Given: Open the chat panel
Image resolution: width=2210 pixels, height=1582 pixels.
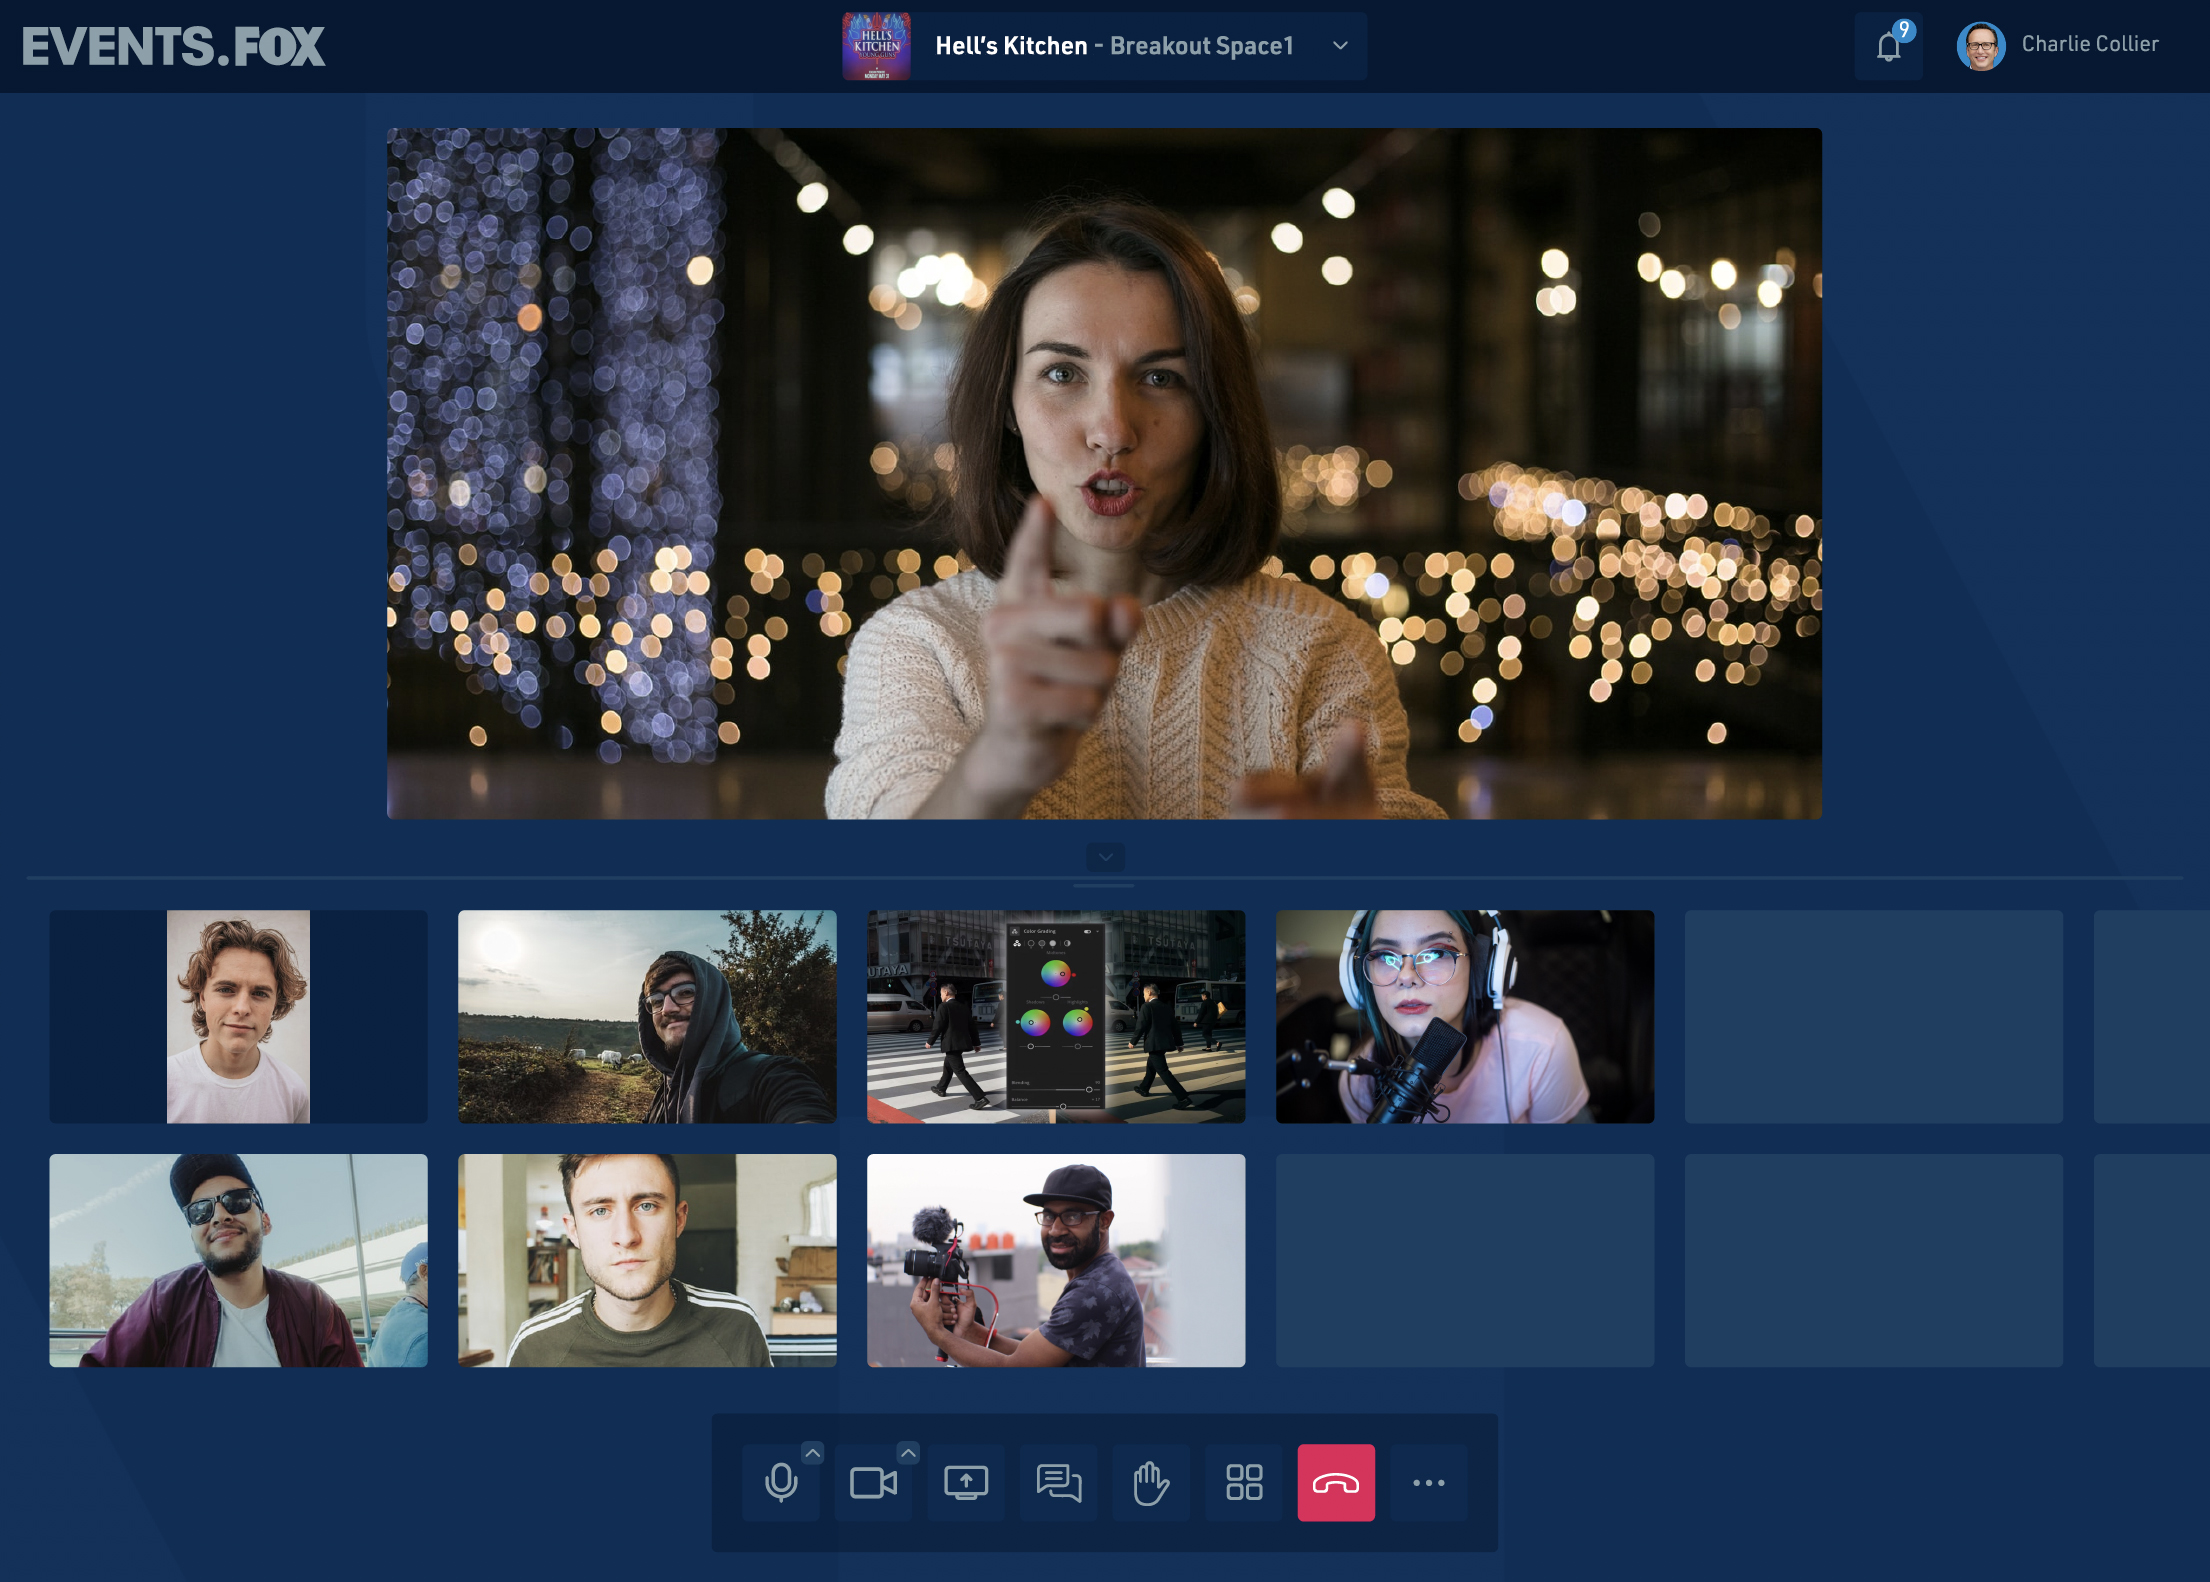Looking at the screenshot, I should 1058,1483.
